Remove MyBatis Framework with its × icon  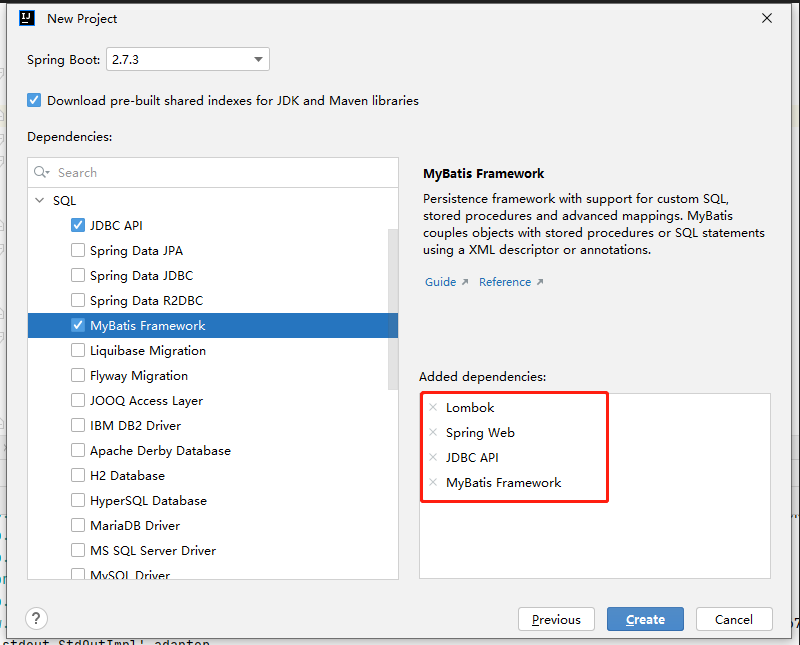pos(432,482)
